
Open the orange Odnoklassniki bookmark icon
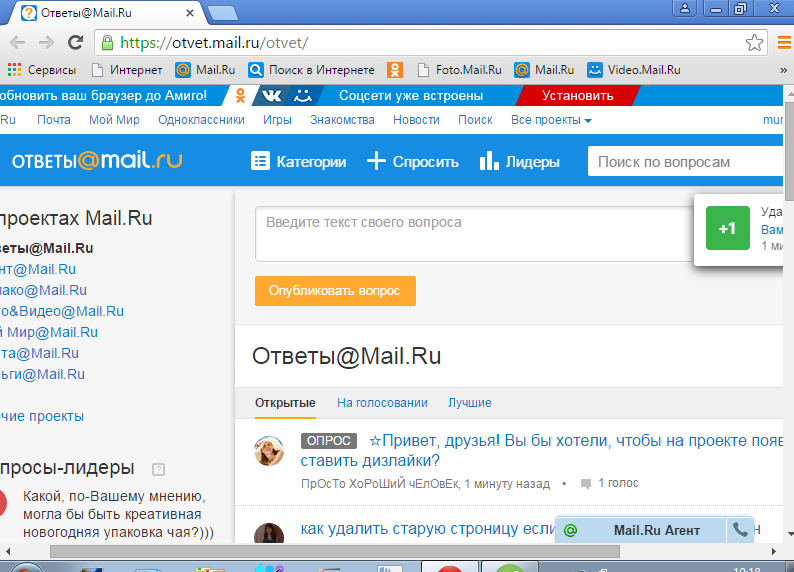click(x=395, y=70)
